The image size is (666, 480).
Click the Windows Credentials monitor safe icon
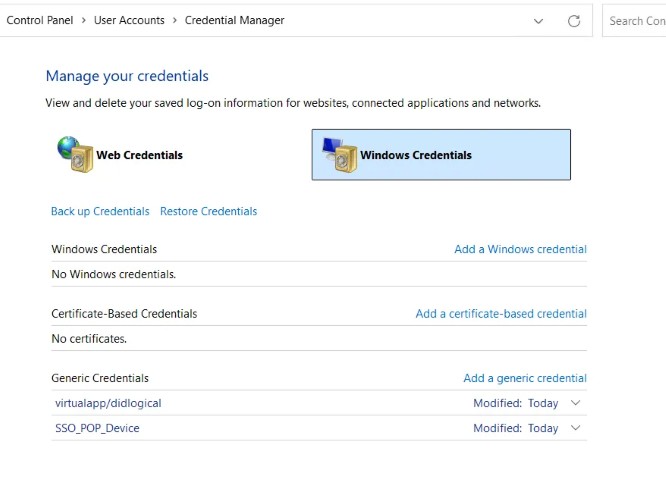pyautogui.click(x=339, y=155)
